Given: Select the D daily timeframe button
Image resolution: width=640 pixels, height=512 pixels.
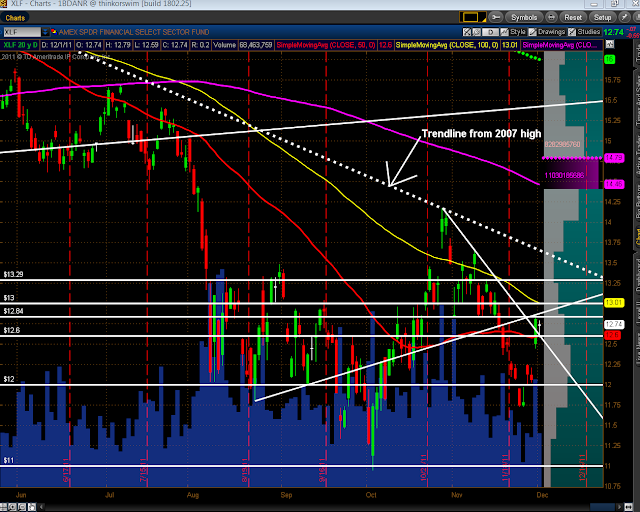Looking at the screenshot, I should point(491,32).
